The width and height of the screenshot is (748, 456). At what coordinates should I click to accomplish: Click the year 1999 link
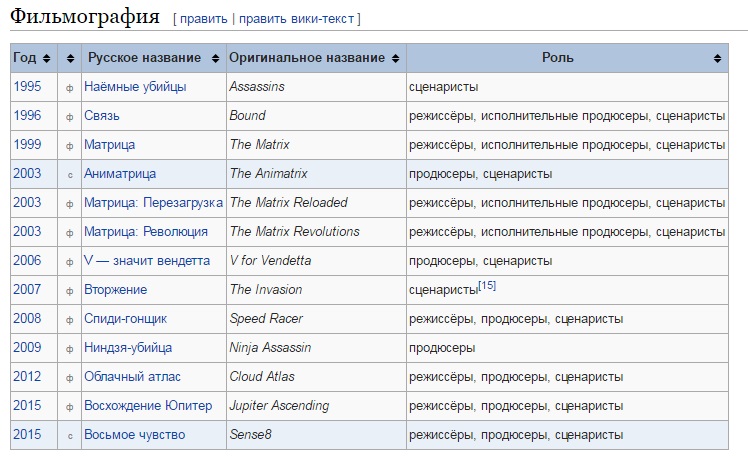coord(27,145)
